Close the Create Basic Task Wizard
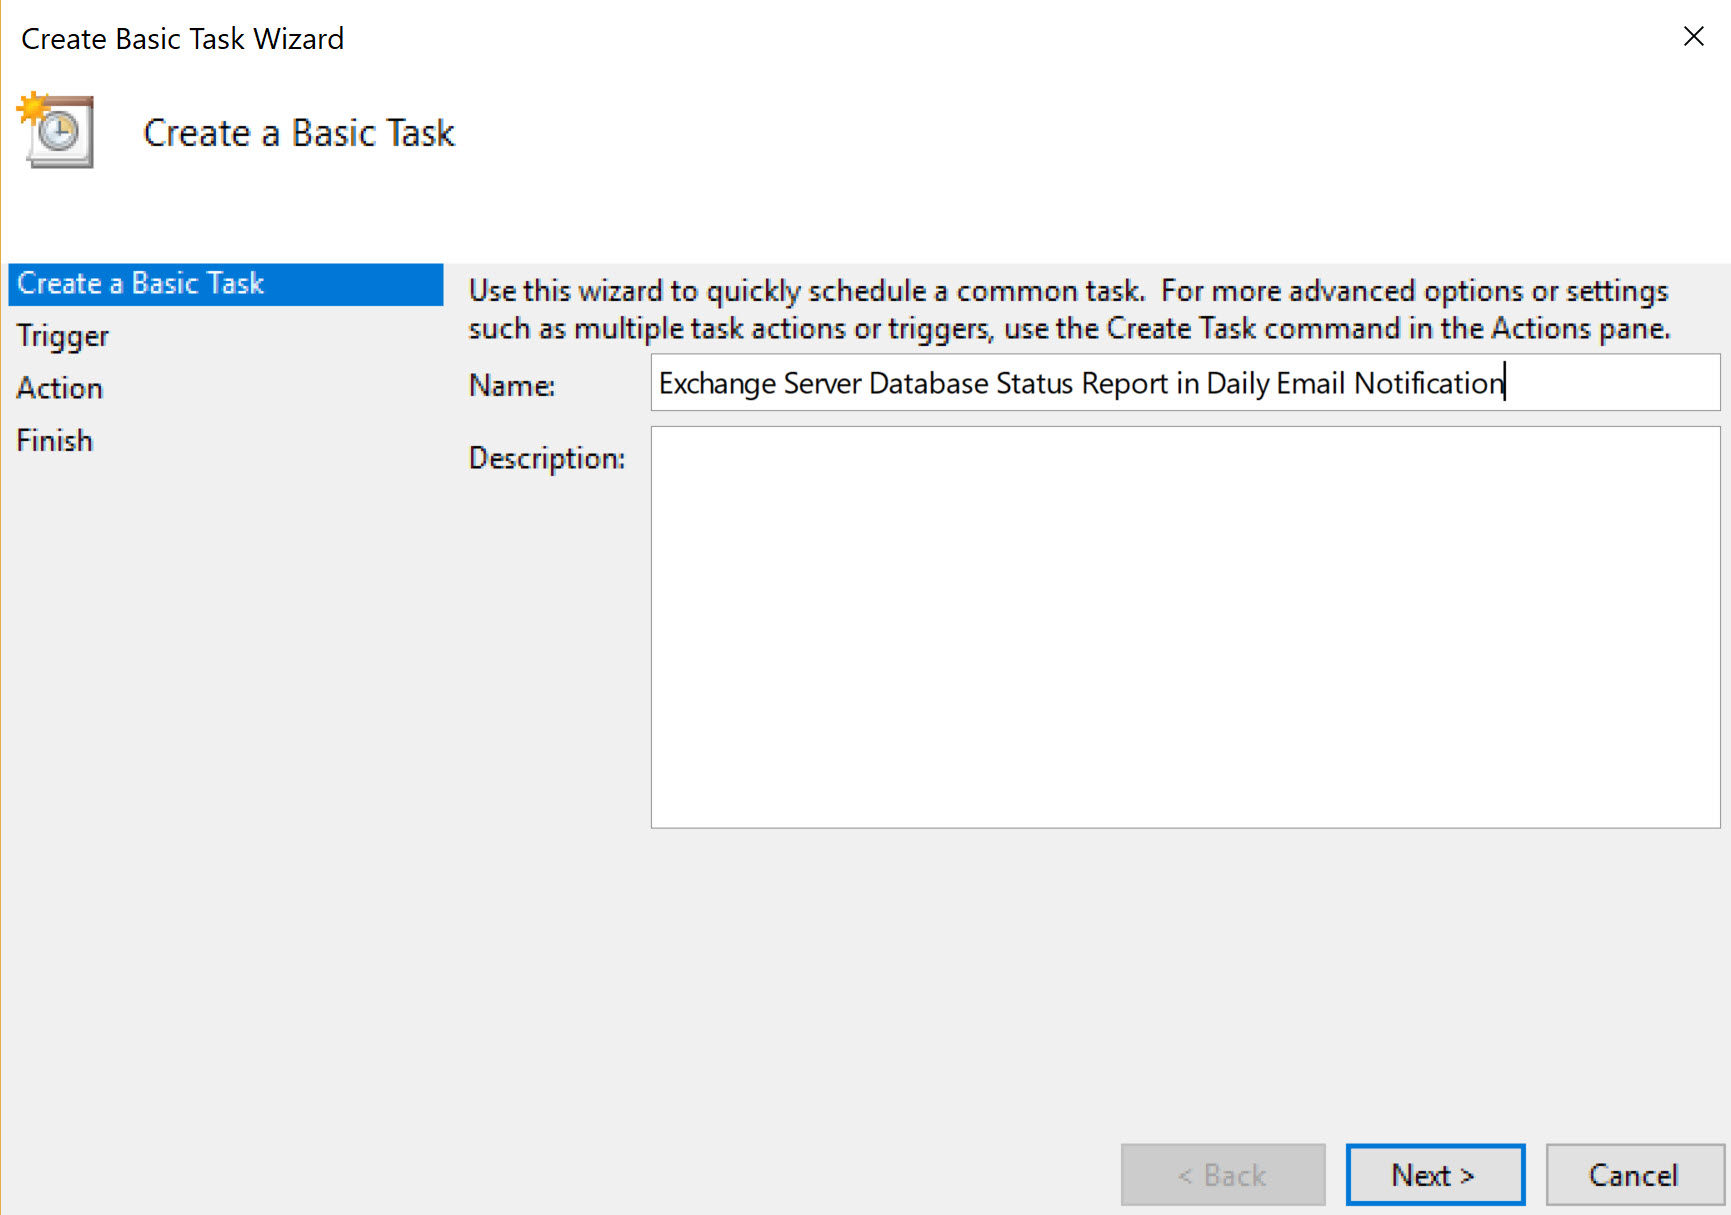The width and height of the screenshot is (1731, 1215). coord(1693,37)
